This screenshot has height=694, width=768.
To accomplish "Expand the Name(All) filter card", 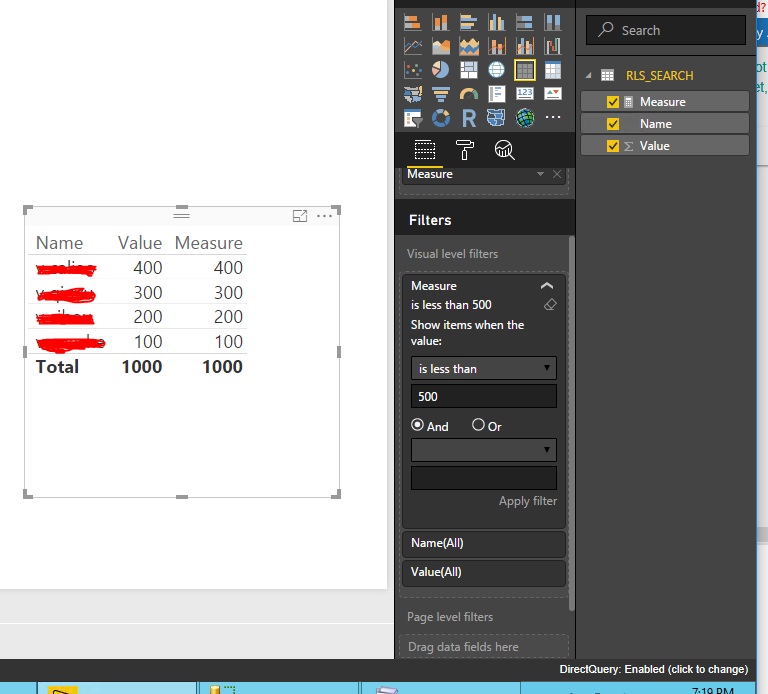I will [x=484, y=543].
